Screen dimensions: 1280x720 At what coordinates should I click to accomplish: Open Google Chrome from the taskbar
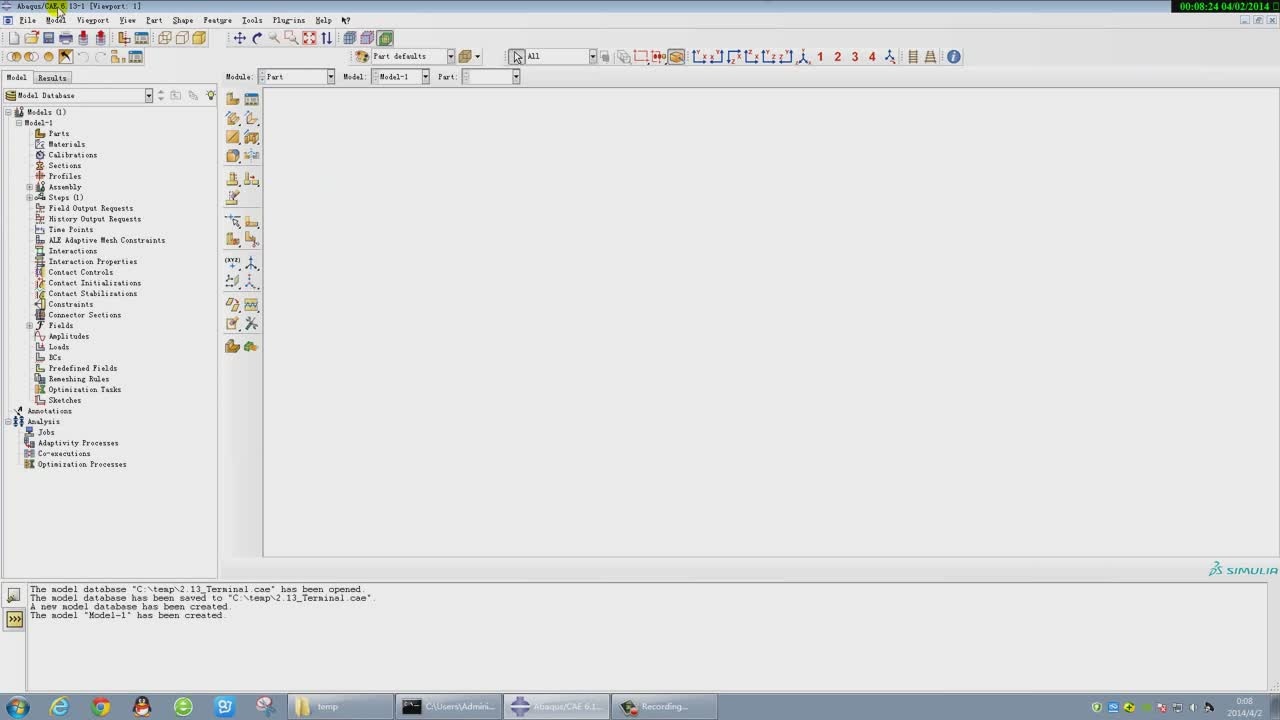click(x=101, y=707)
